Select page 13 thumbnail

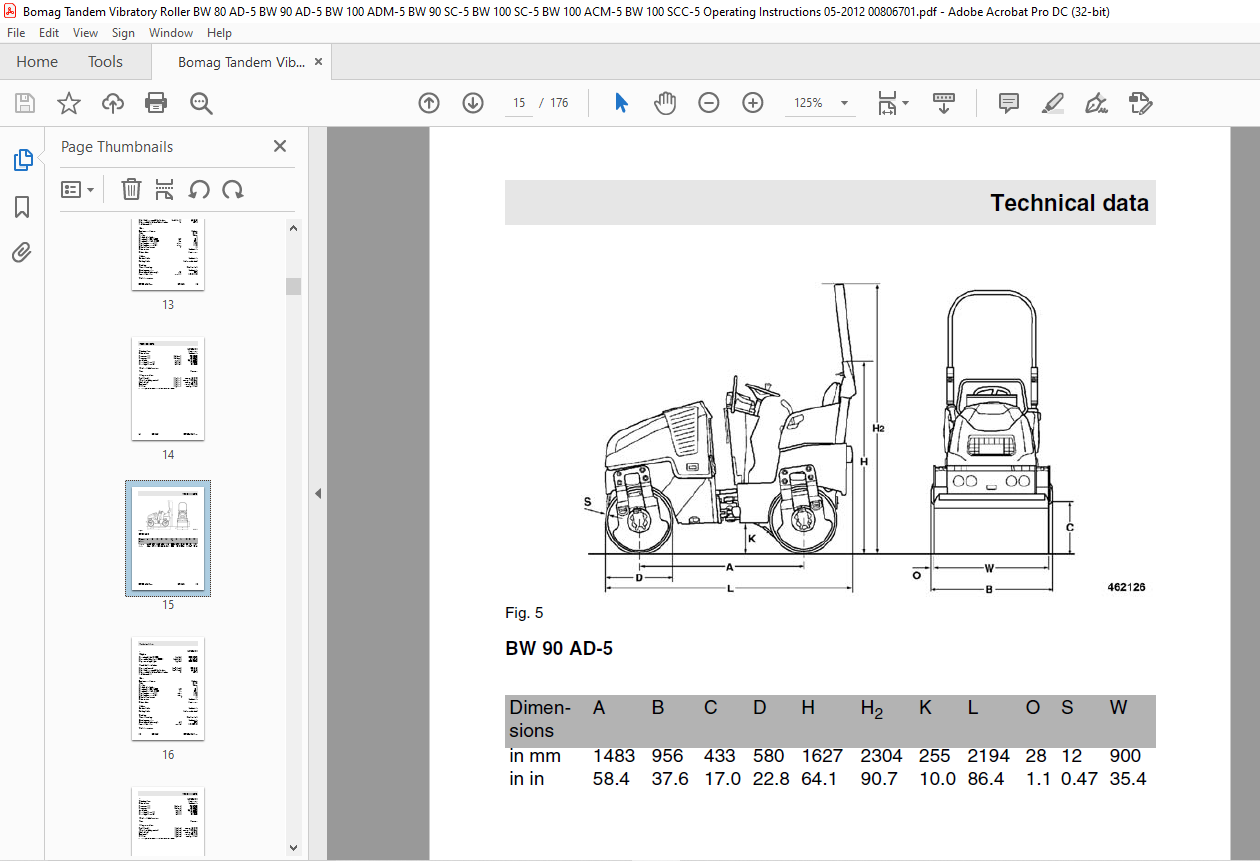(168, 255)
